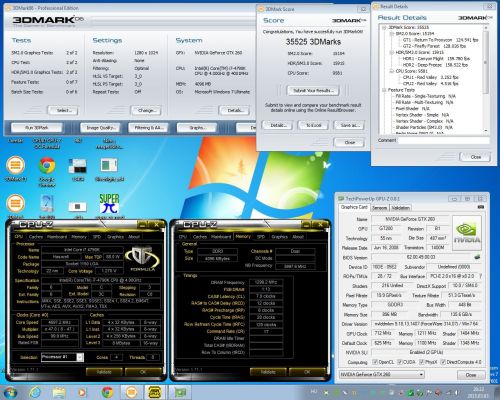500x400 pixels.
Task: Open the Google Chrome desktop shortcut
Action: pos(47,166)
